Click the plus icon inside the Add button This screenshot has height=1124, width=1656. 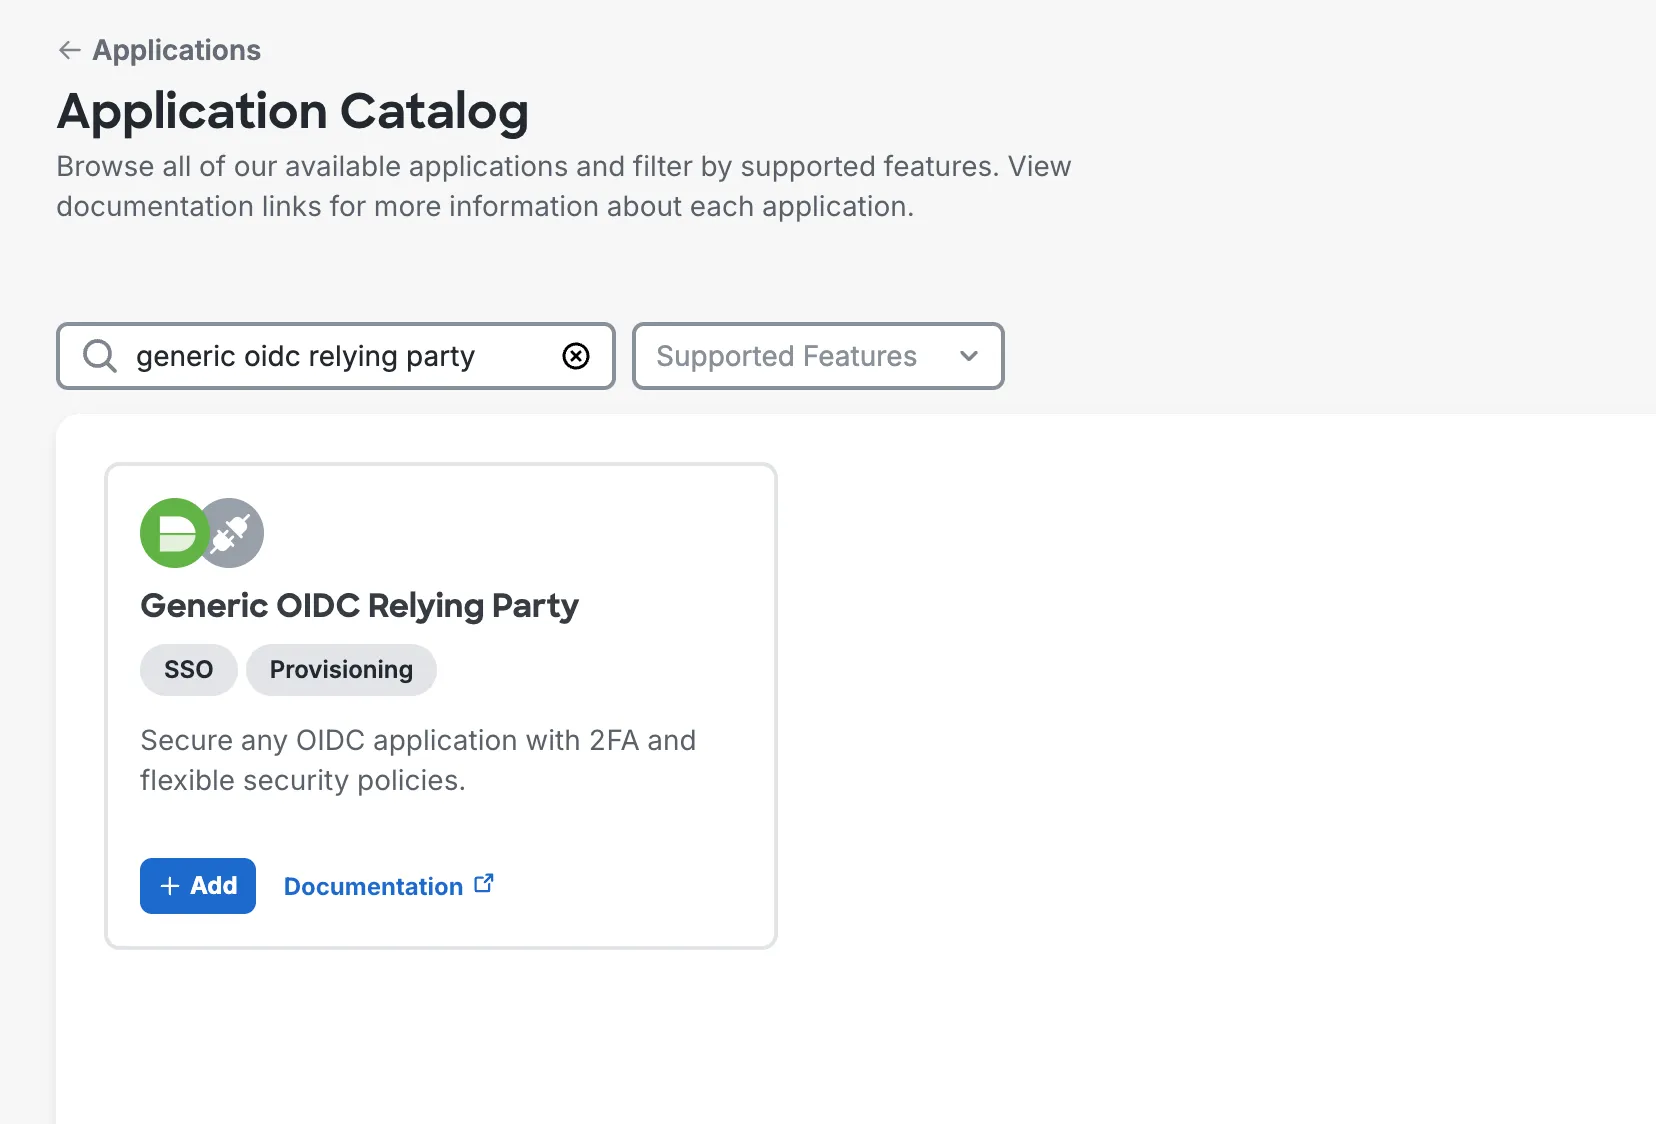point(168,886)
